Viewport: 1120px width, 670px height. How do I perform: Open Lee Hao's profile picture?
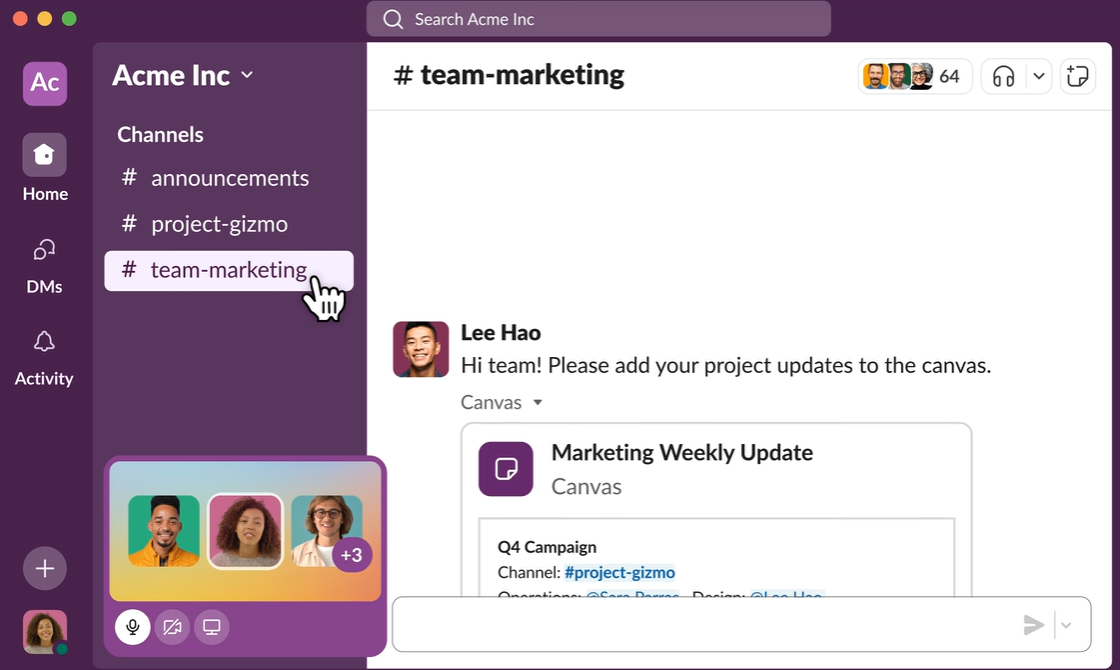tap(421, 349)
